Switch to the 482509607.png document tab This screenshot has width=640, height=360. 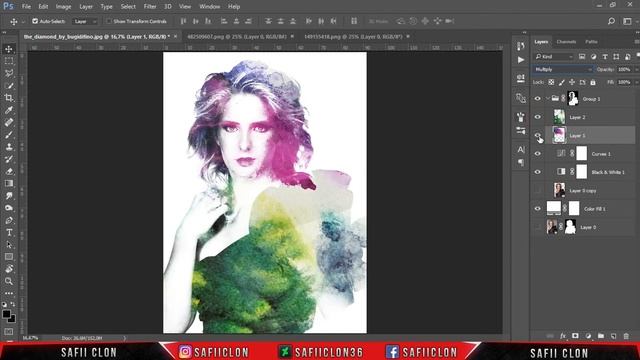237,37
